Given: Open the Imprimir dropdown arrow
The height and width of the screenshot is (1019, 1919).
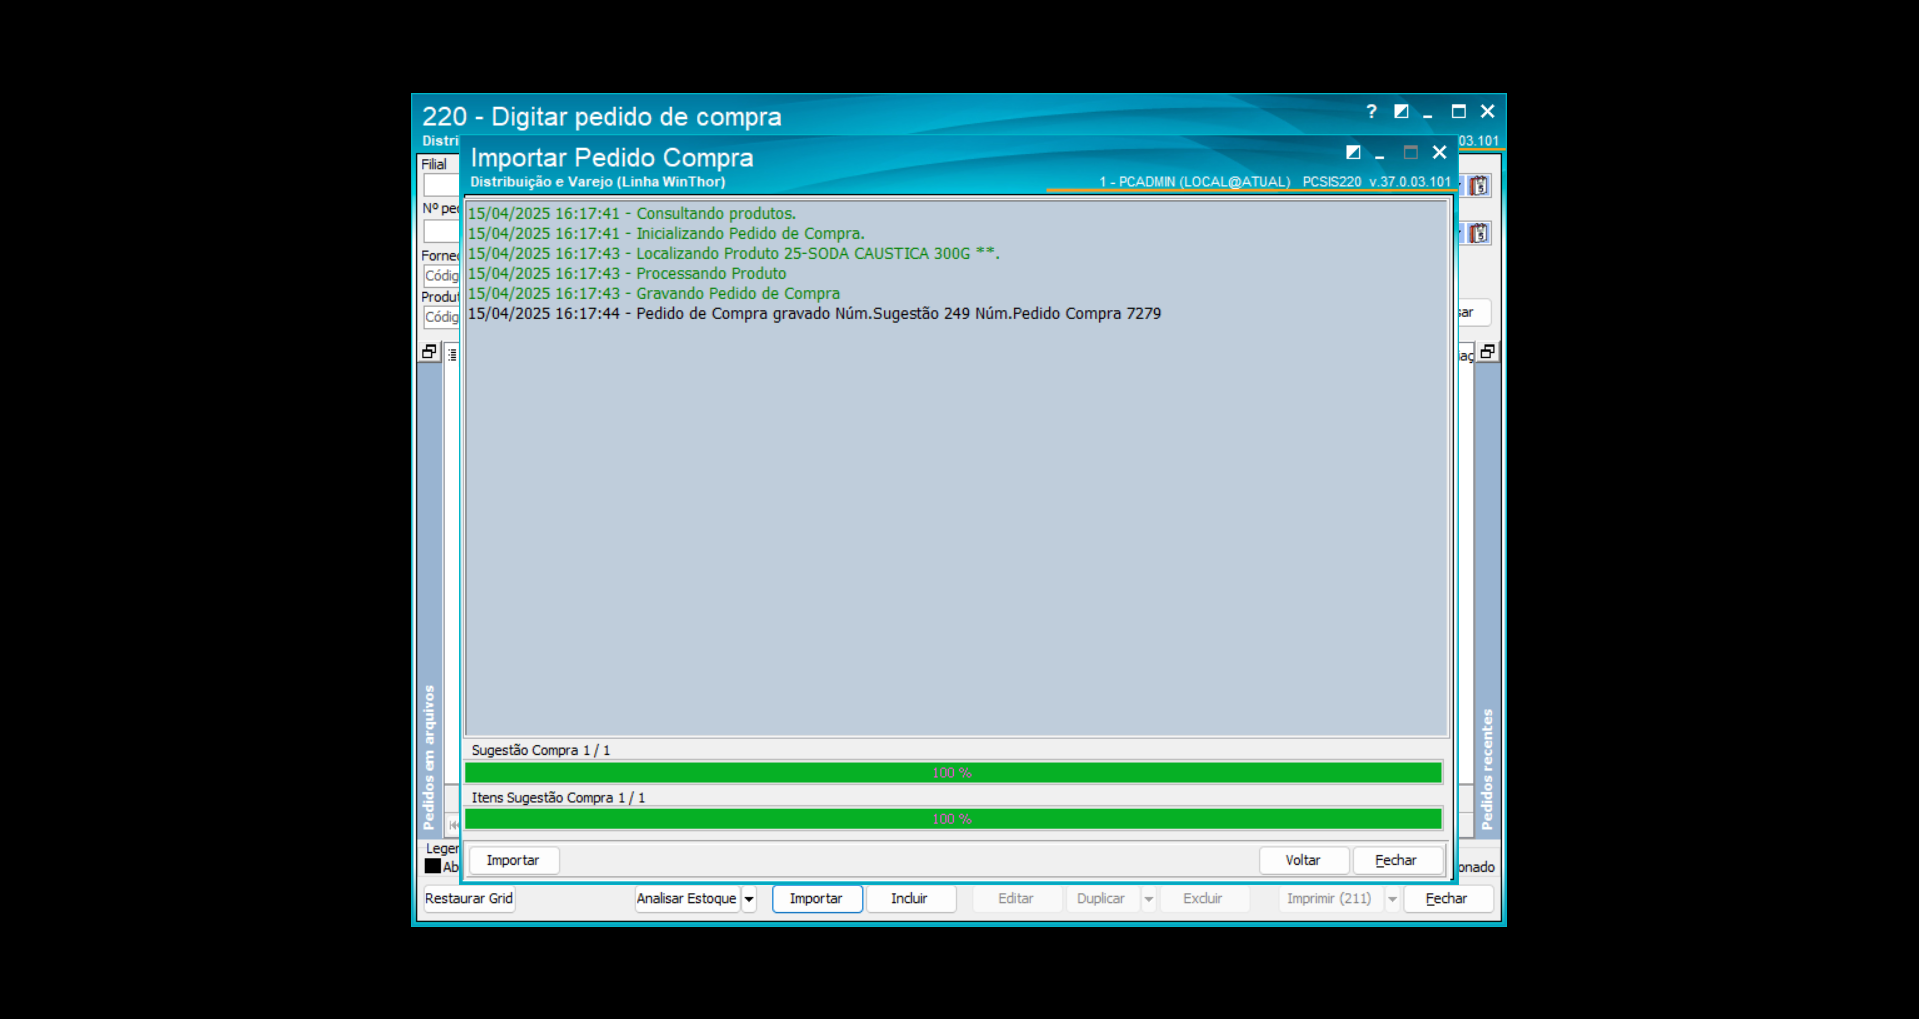Looking at the screenshot, I should (x=1392, y=899).
